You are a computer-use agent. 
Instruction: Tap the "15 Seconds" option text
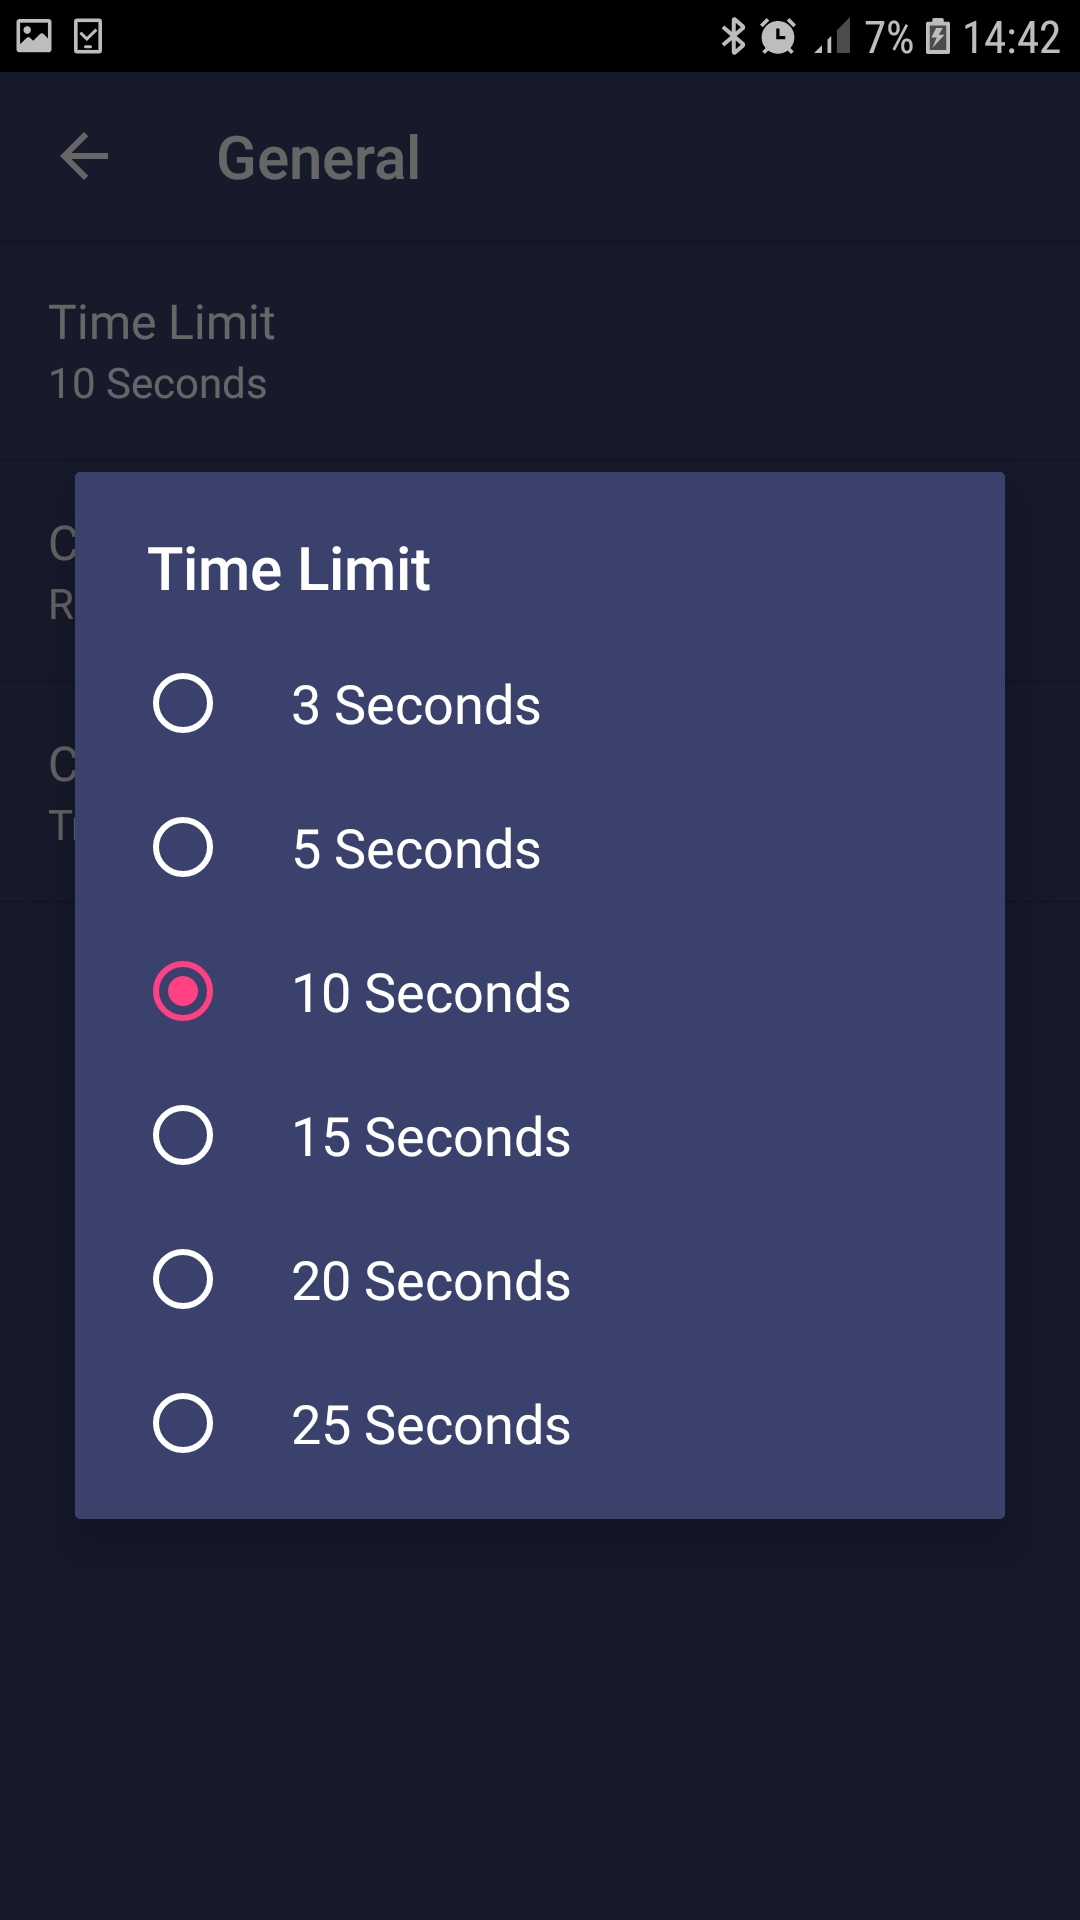click(x=431, y=1137)
